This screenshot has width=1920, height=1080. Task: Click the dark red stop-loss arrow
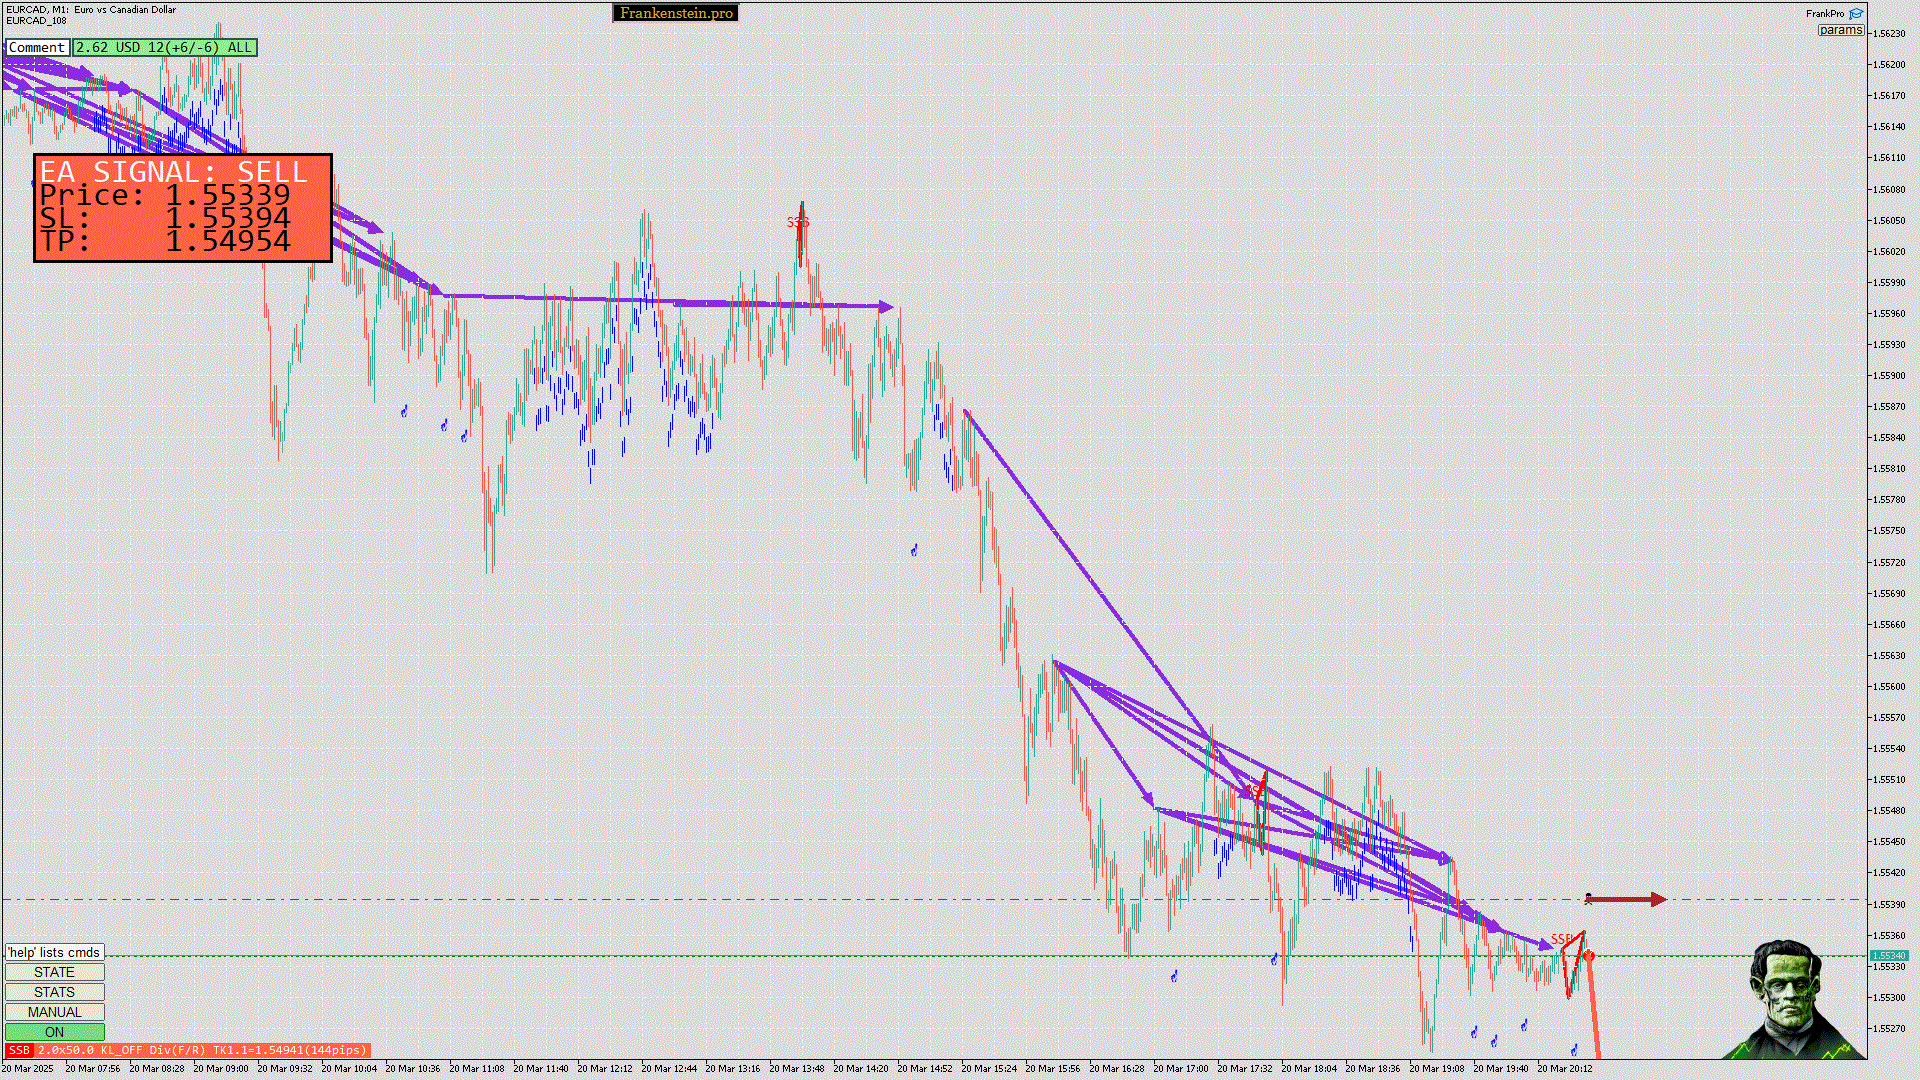click(1628, 900)
